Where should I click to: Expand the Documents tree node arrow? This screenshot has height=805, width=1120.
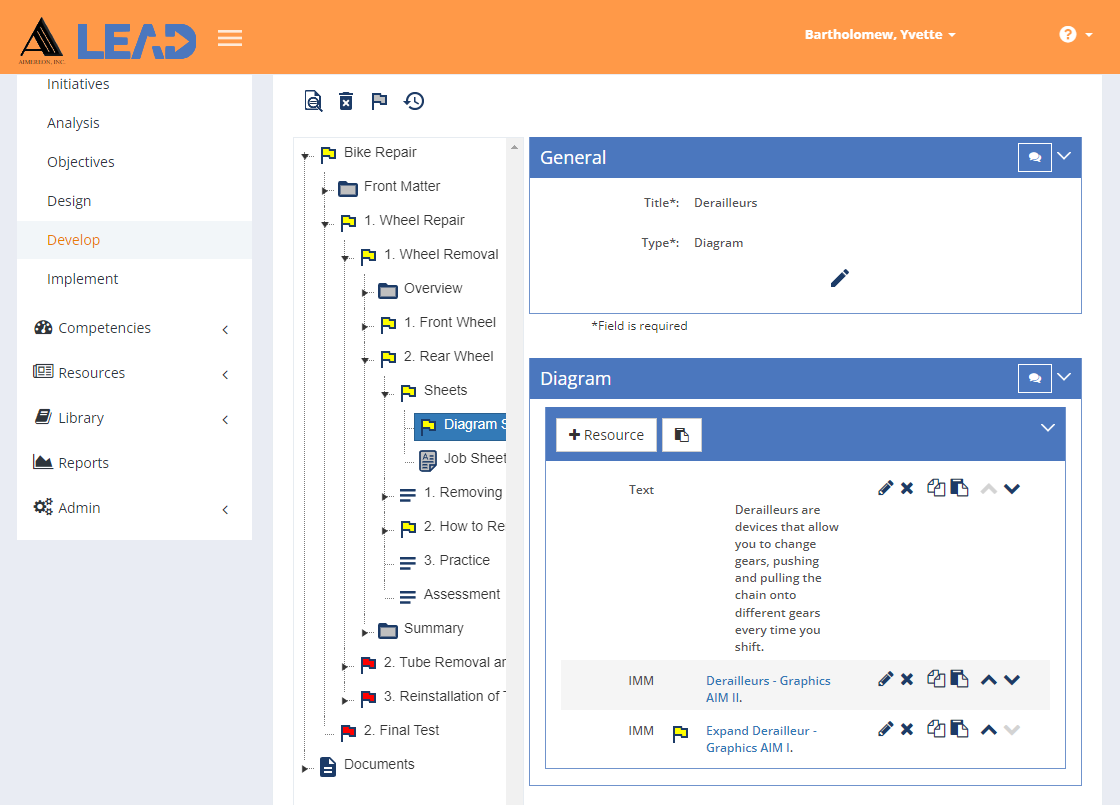[x=304, y=769]
